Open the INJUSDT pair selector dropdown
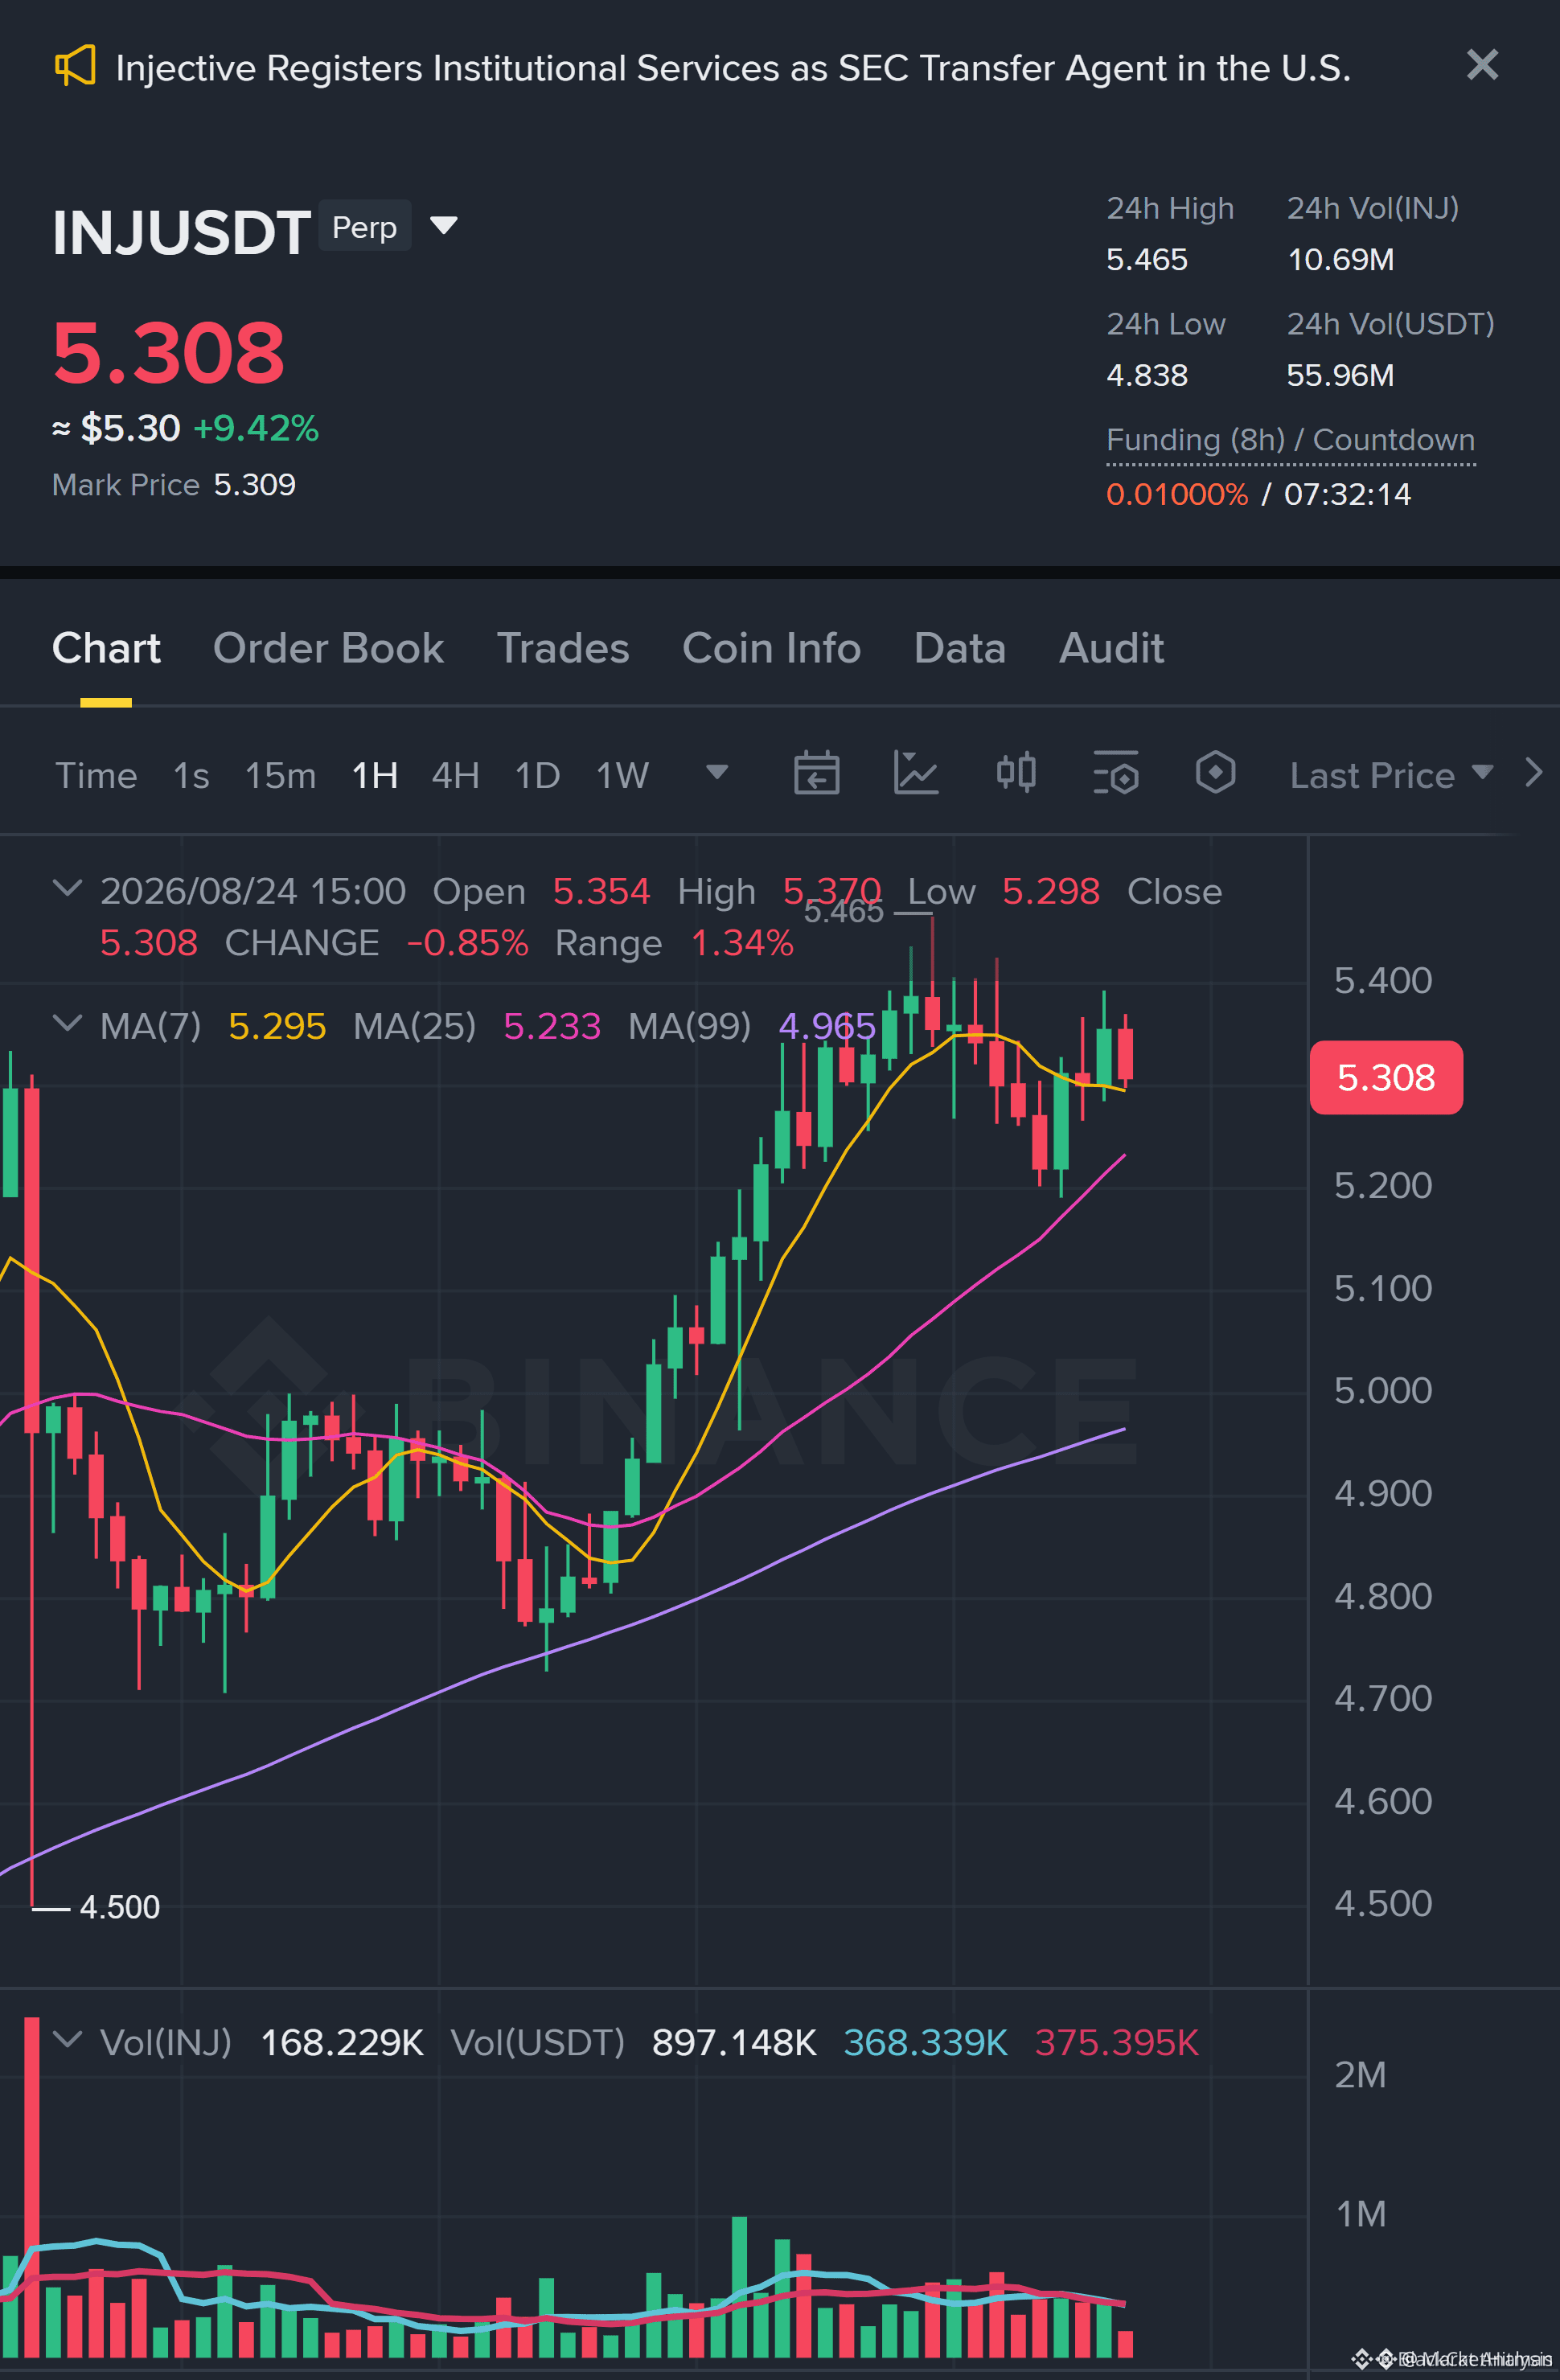1560x2380 pixels. 443,226
